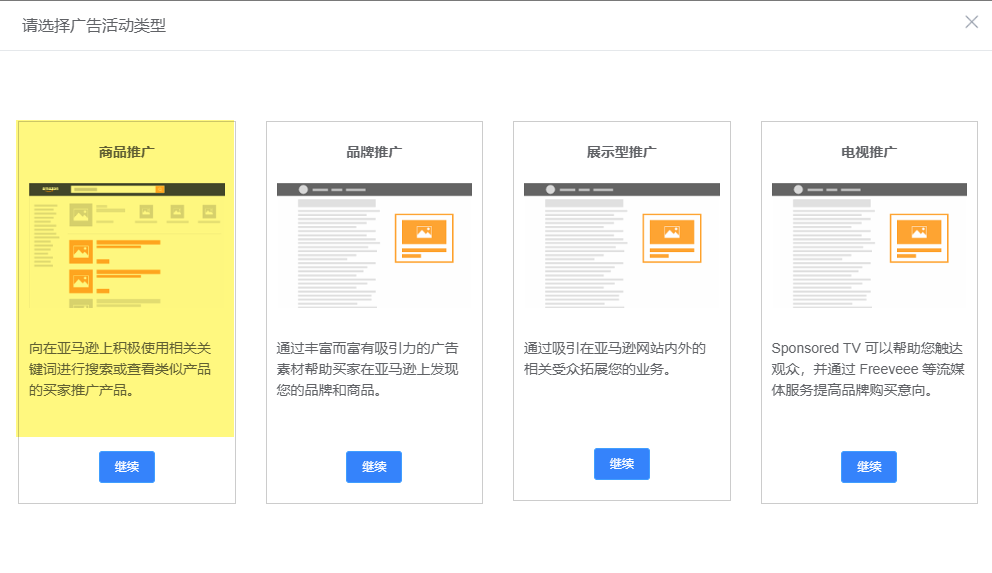Click description starting 通过吸引在亚马逊网站内外
Screen dimensions: 992x573
click(x=615, y=359)
